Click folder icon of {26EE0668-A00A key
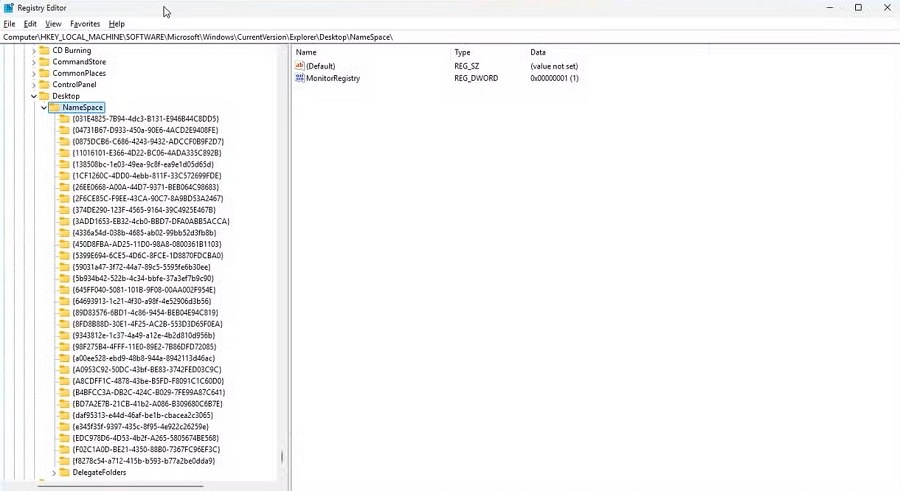 pyautogui.click(x=64, y=187)
